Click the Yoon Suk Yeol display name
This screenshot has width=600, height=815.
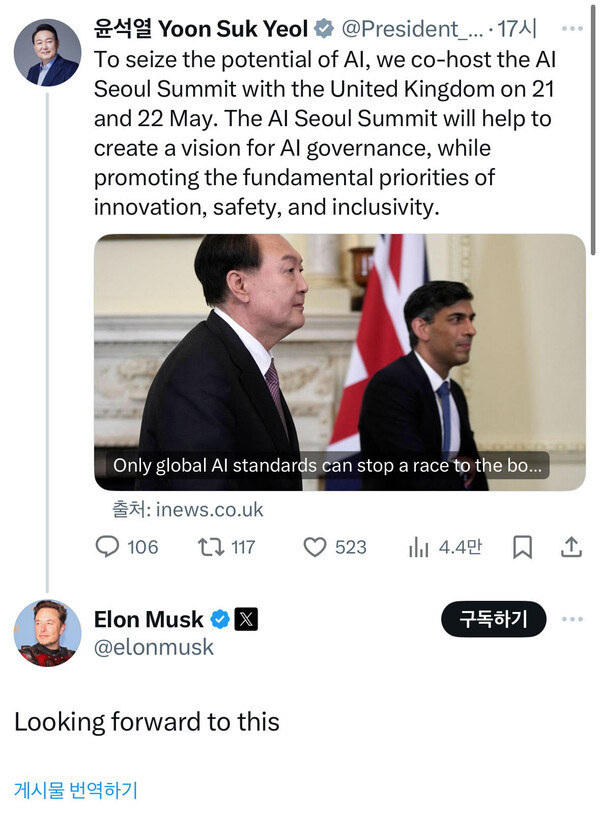pyautogui.click(x=200, y=28)
